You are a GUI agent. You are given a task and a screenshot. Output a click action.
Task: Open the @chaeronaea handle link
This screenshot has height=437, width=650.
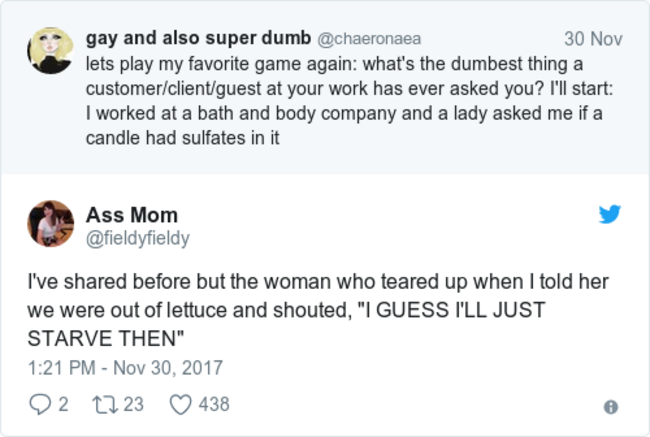point(369,39)
